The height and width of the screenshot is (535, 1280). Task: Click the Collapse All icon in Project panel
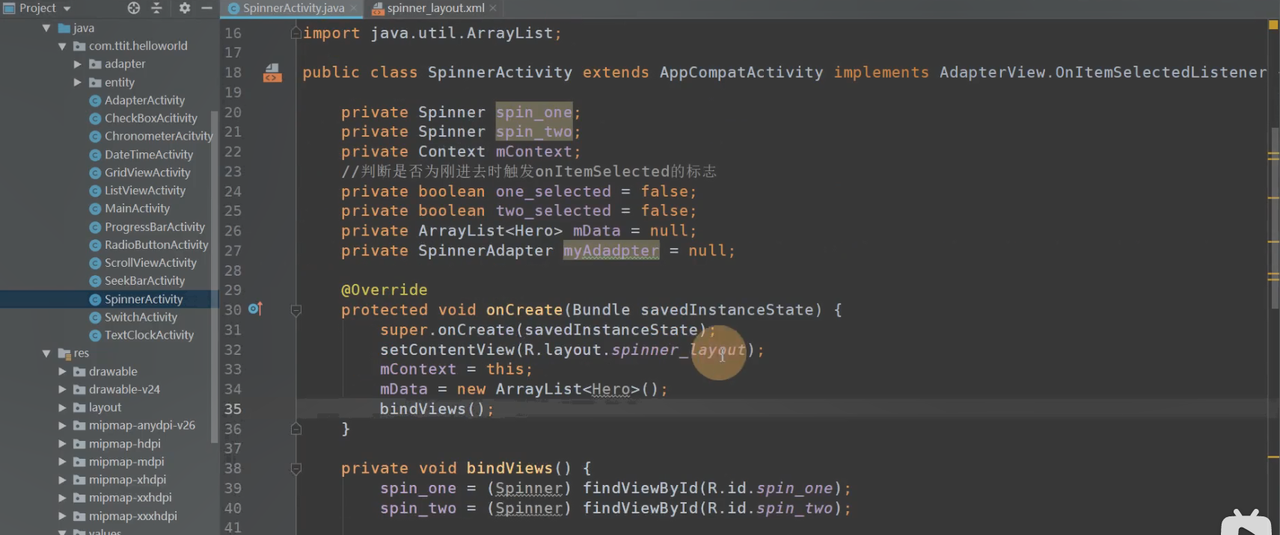coord(157,8)
